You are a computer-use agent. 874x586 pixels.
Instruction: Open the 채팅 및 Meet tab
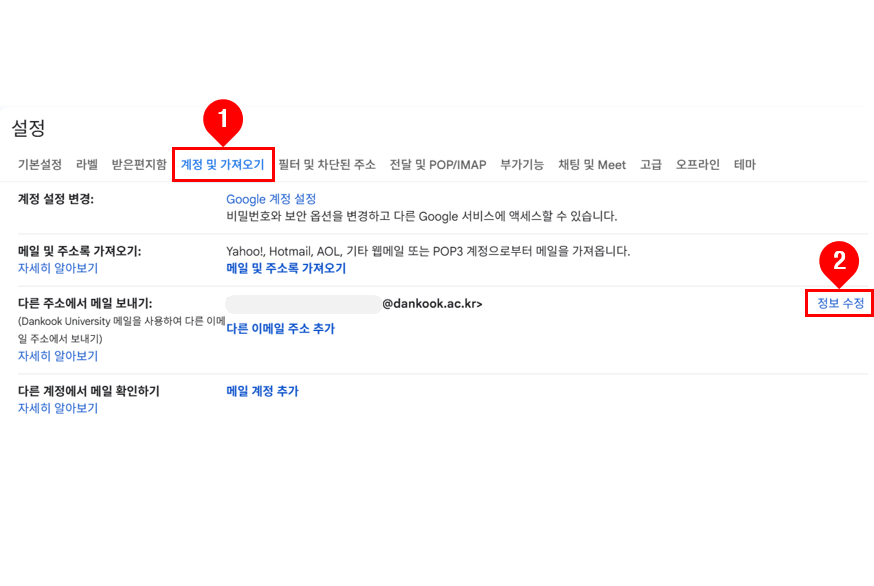pyautogui.click(x=592, y=165)
